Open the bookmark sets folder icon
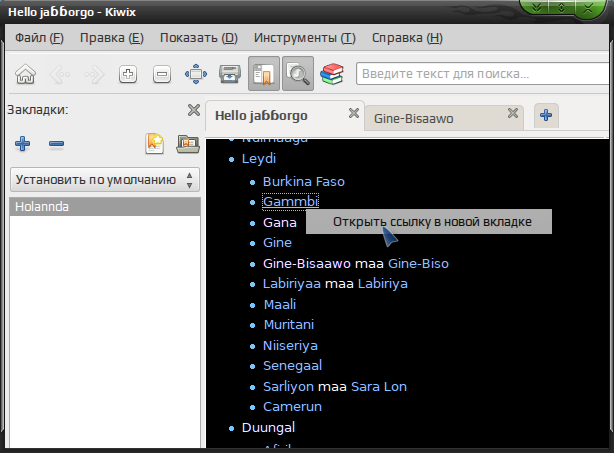 click(x=188, y=144)
